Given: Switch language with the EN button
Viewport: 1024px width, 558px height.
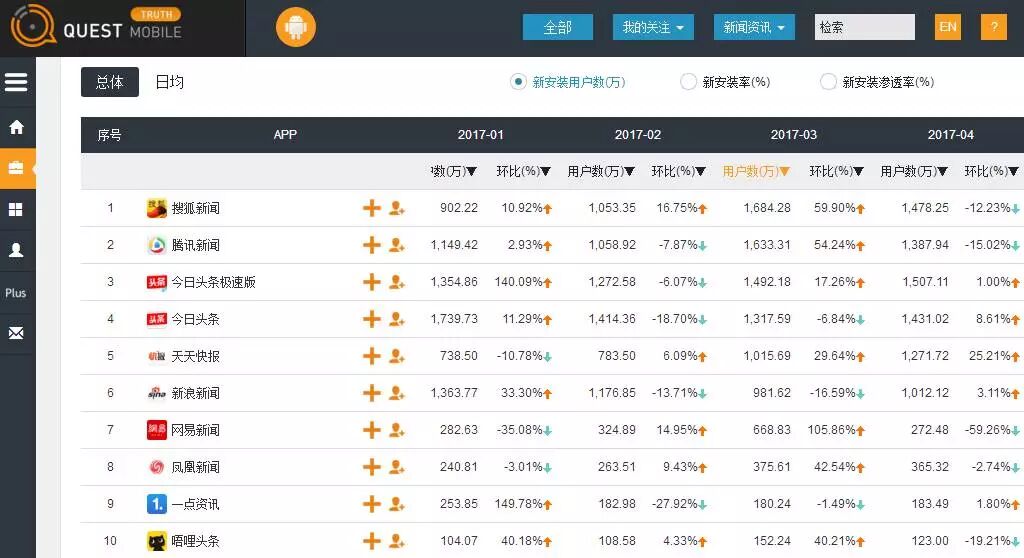Looking at the screenshot, I should pyautogui.click(x=948, y=27).
